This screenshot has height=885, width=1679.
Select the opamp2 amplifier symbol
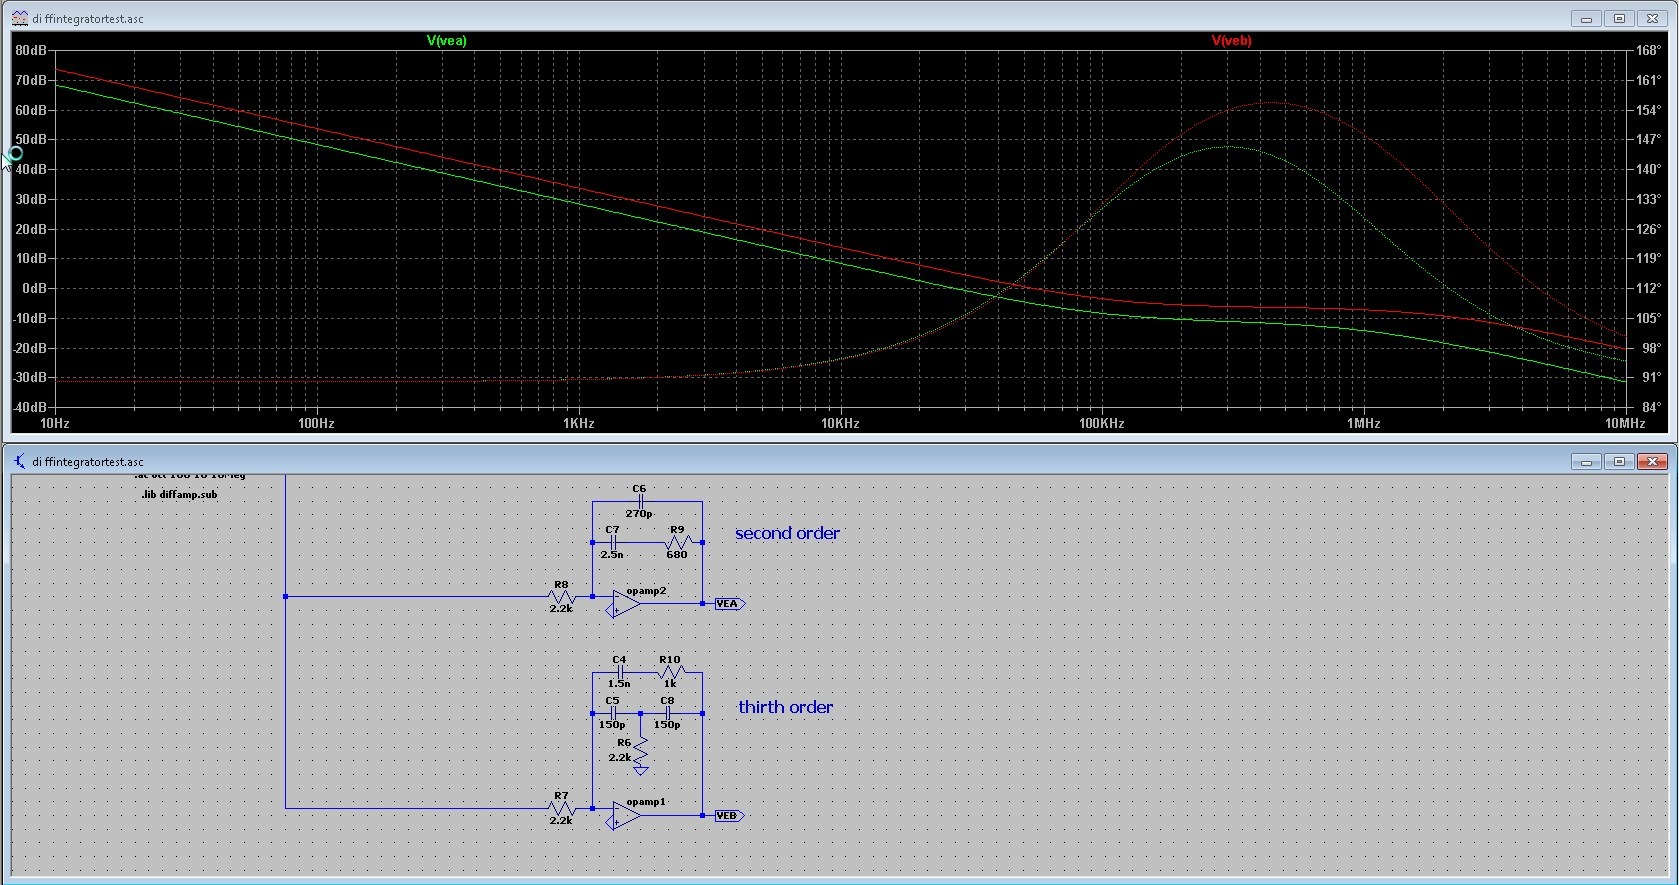[625, 604]
